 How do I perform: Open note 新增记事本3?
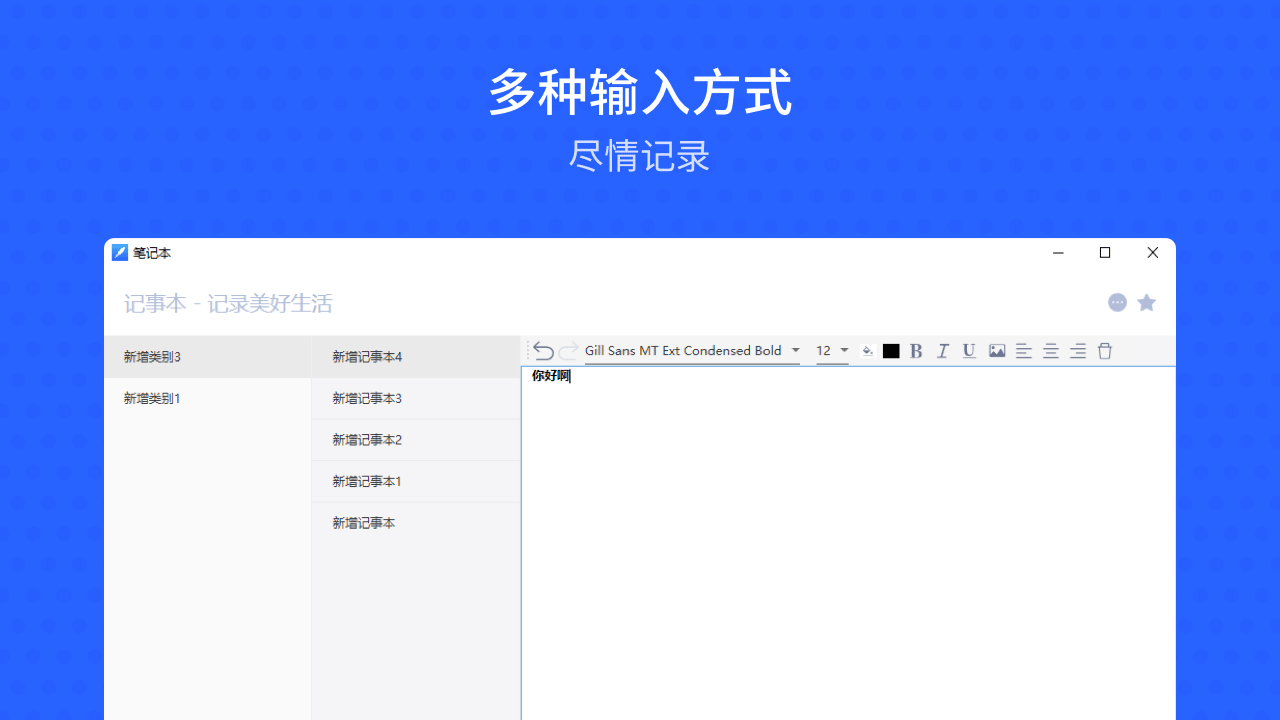pos(416,399)
